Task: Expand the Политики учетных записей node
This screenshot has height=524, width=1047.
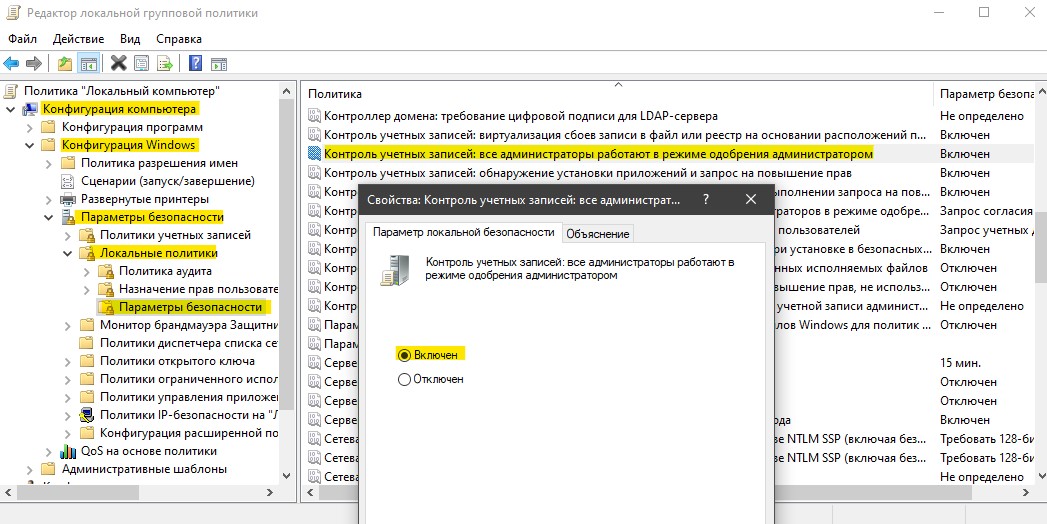Action: coord(67,235)
